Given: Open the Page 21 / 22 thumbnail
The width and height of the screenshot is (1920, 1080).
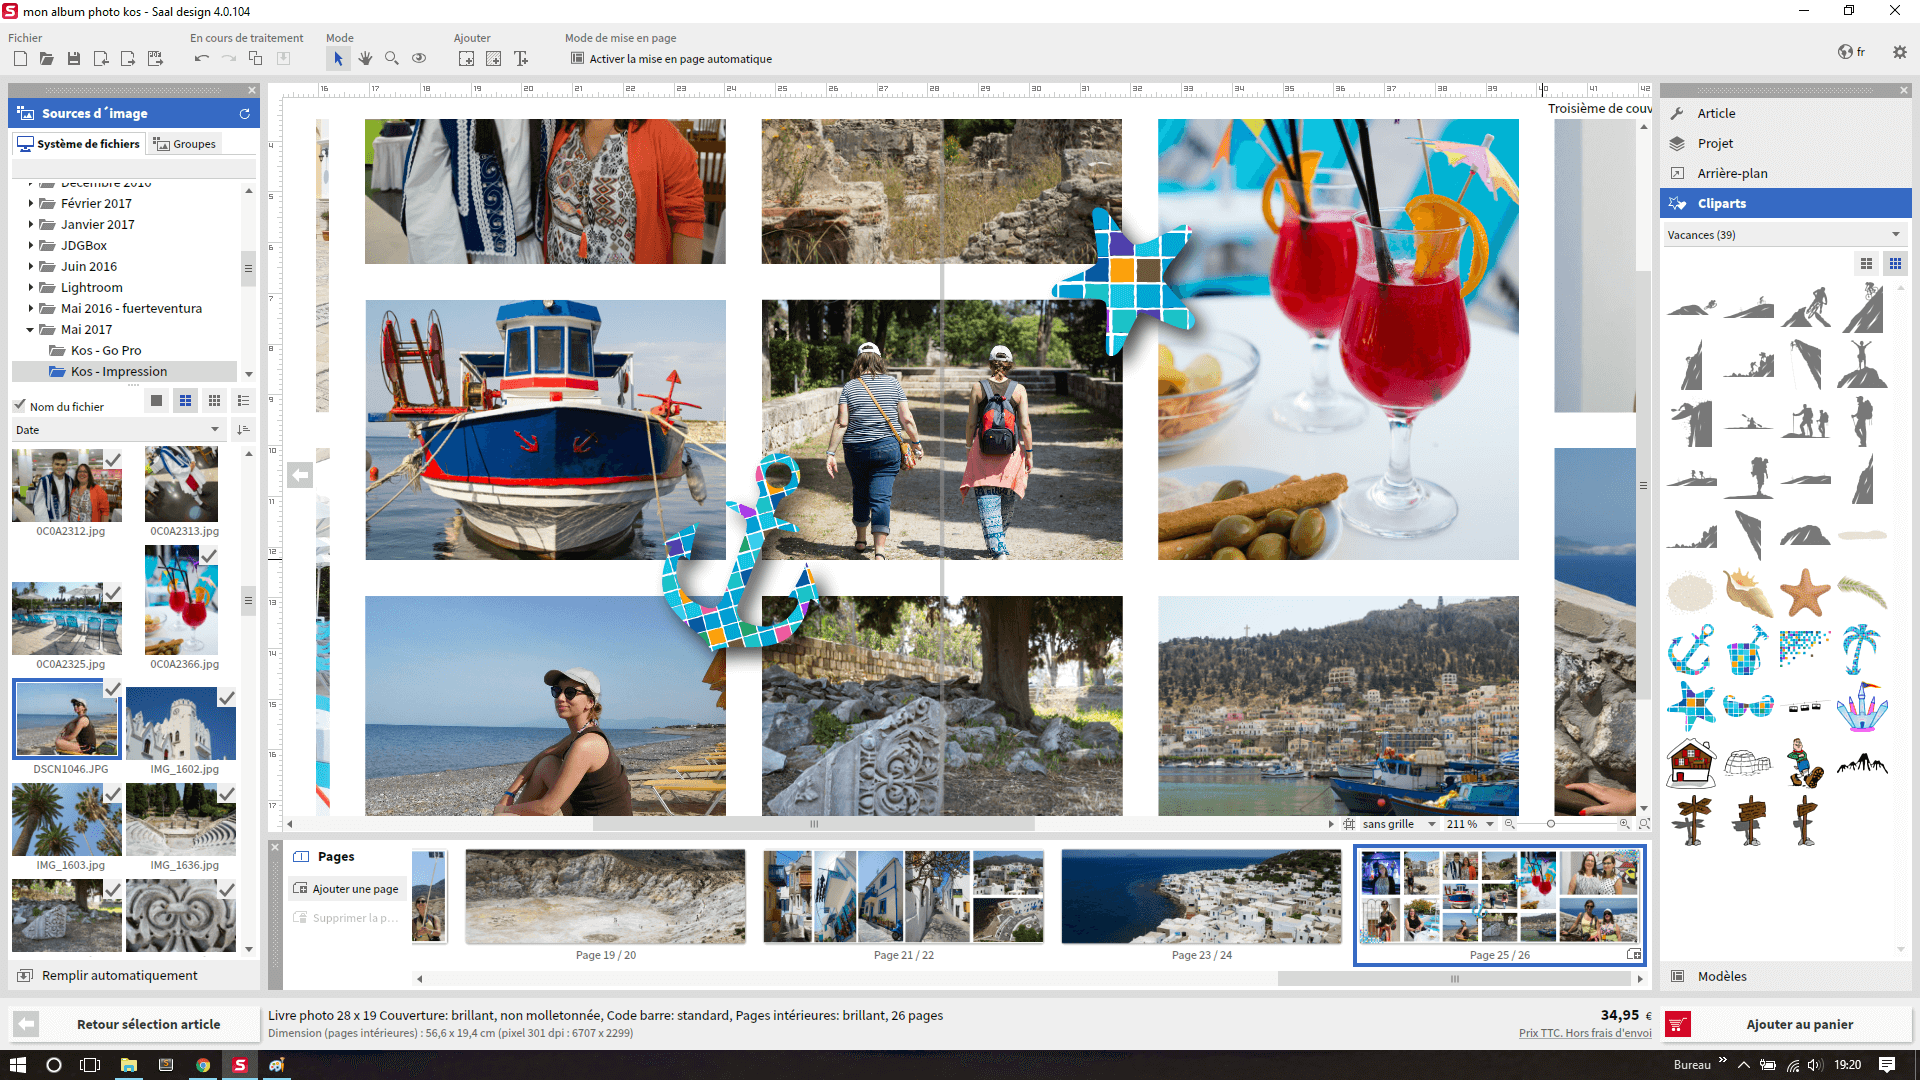Looking at the screenshot, I should [903, 897].
